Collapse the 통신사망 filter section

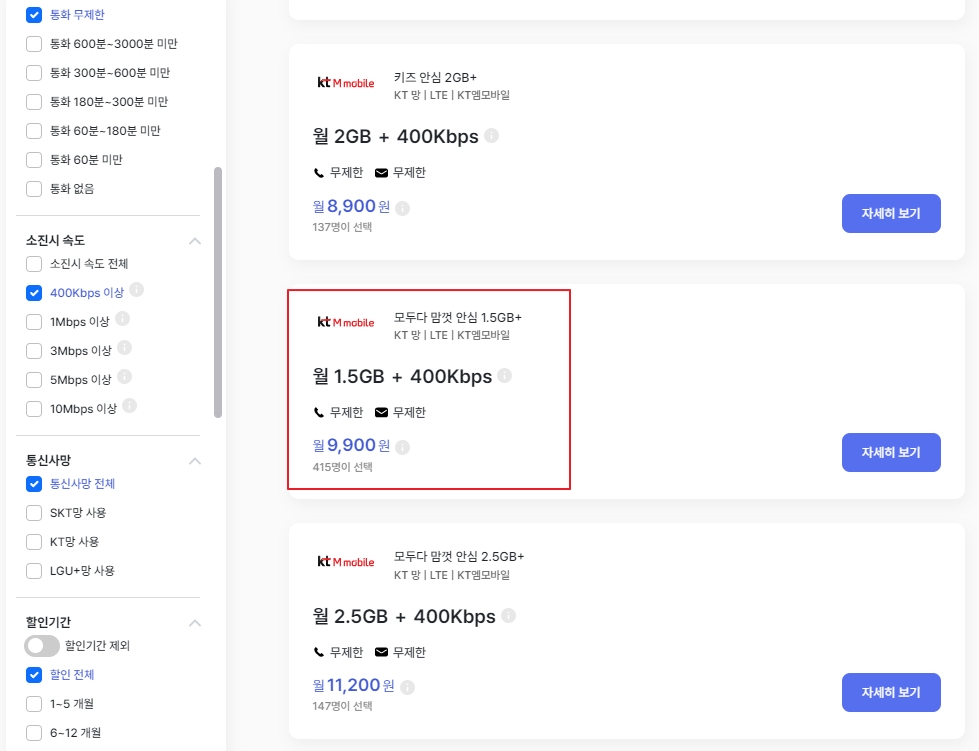[x=195, y=461]
